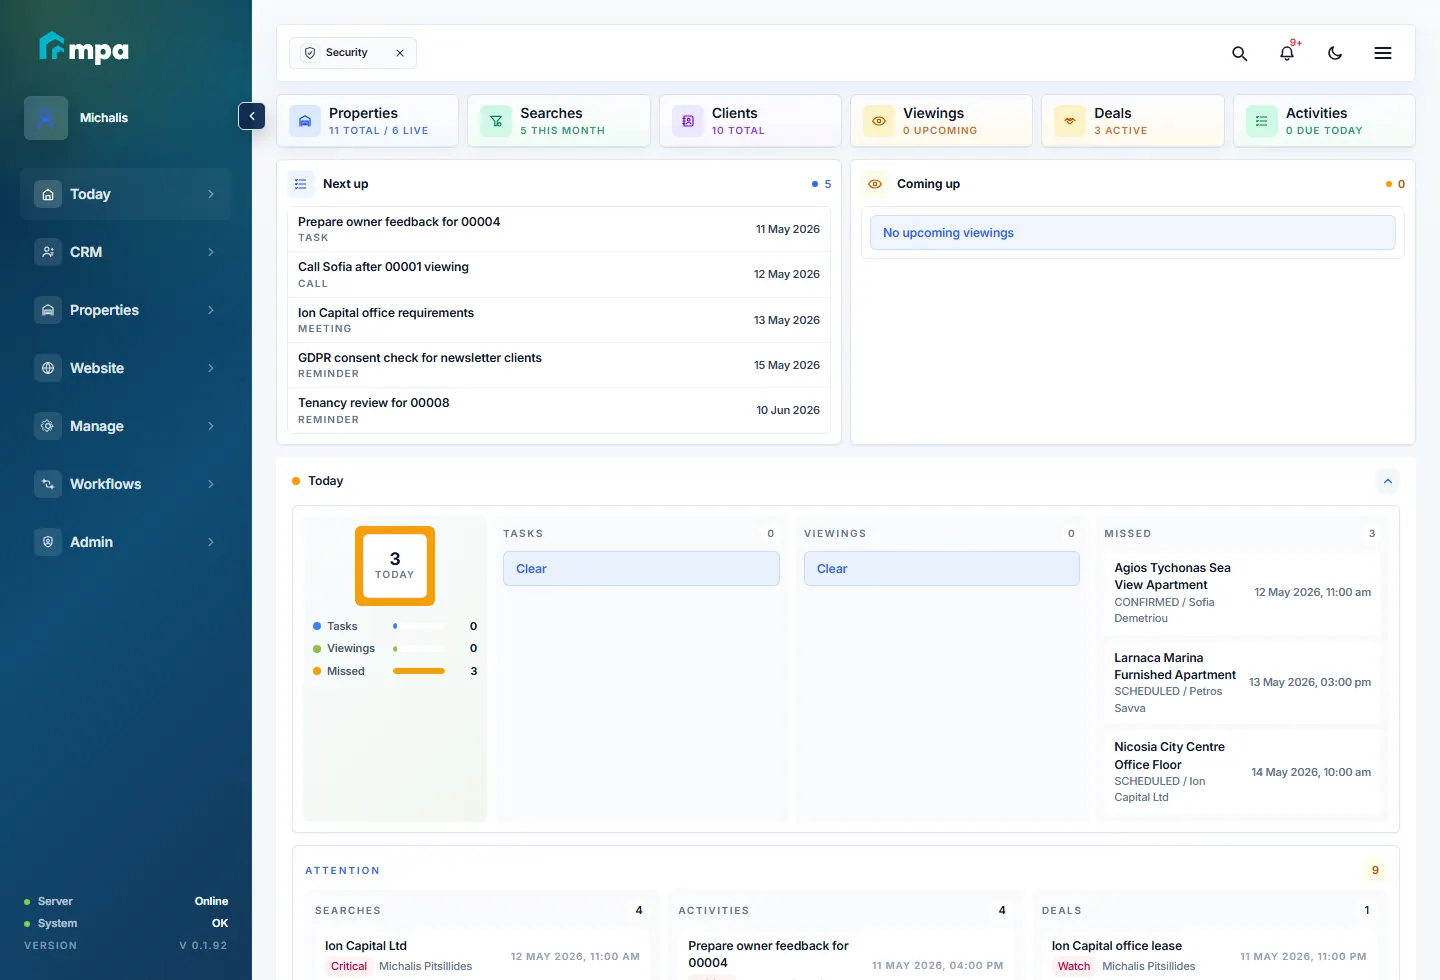Open the Activities due today card
Image resolution: width=1440 pixels, height=980 pixels.
point(1324,121)
